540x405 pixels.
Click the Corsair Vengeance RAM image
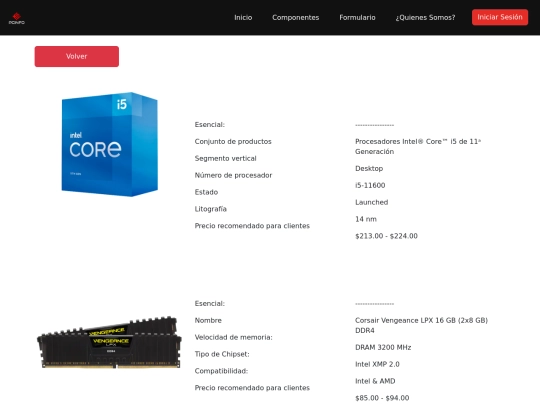coord(109,343)
